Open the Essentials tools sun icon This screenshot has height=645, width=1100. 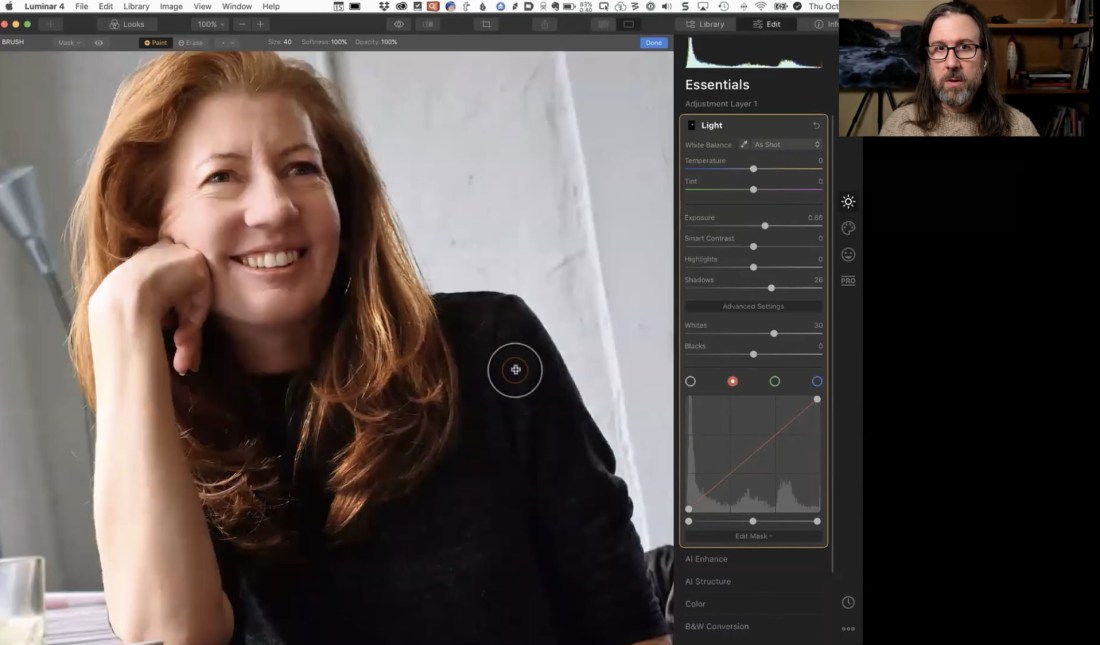point(848,202)
